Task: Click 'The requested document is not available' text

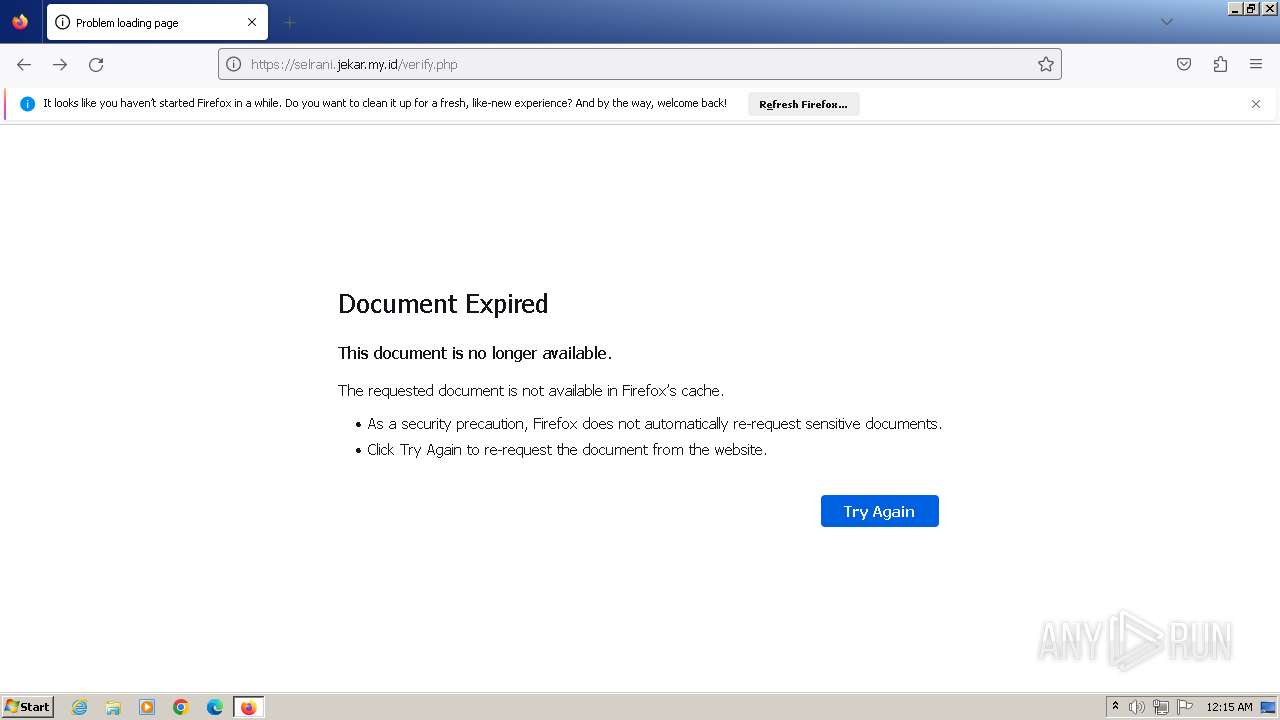Action: [531, 391]
